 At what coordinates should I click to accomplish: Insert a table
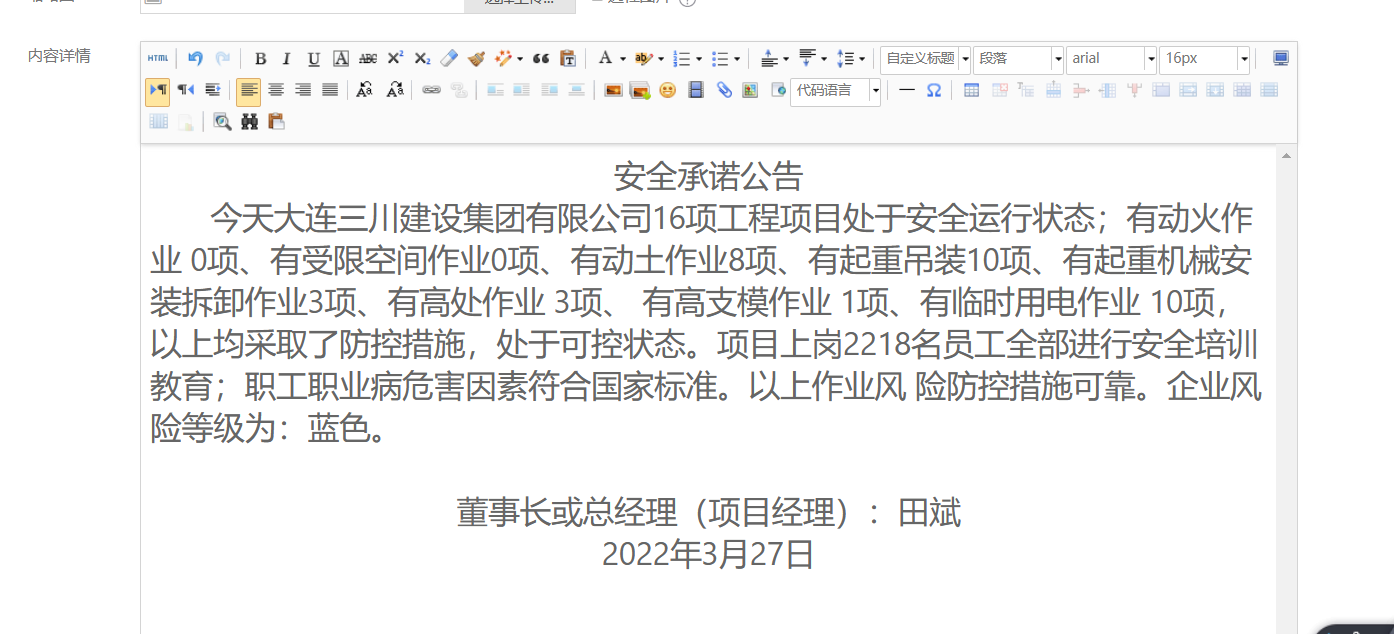[x=971, y=90]
